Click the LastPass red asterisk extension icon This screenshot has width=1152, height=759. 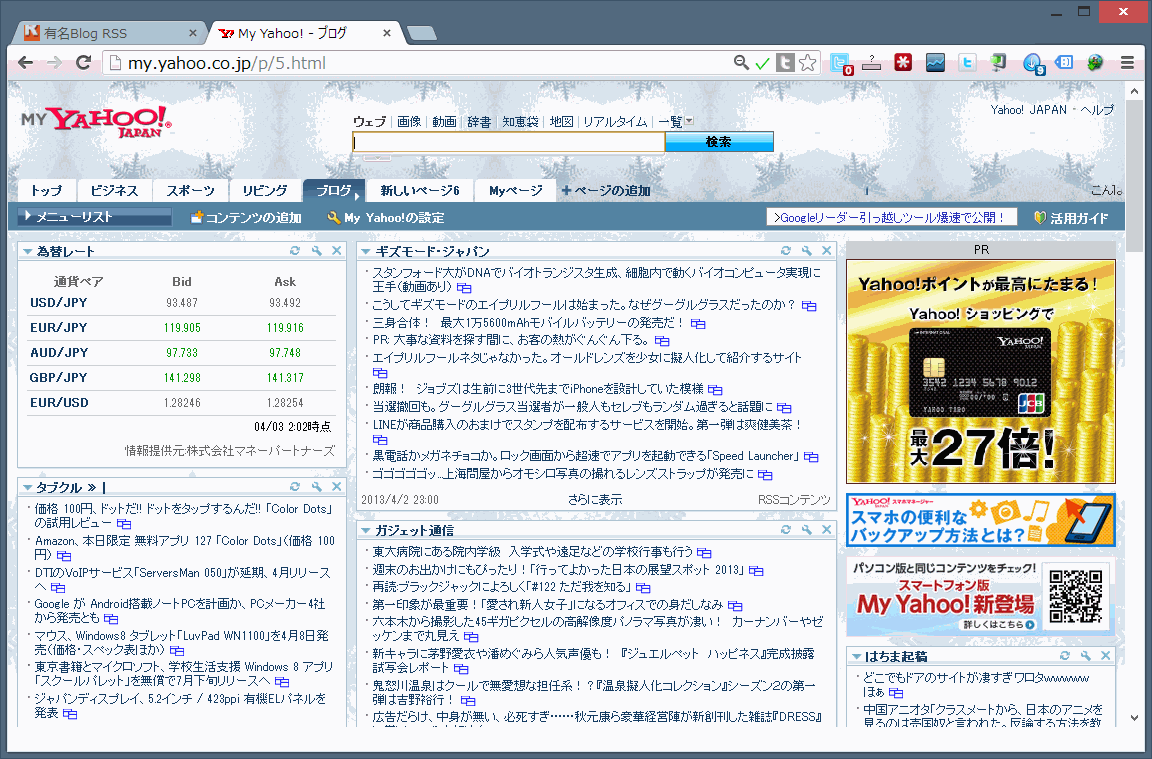(x=904, y=63)
